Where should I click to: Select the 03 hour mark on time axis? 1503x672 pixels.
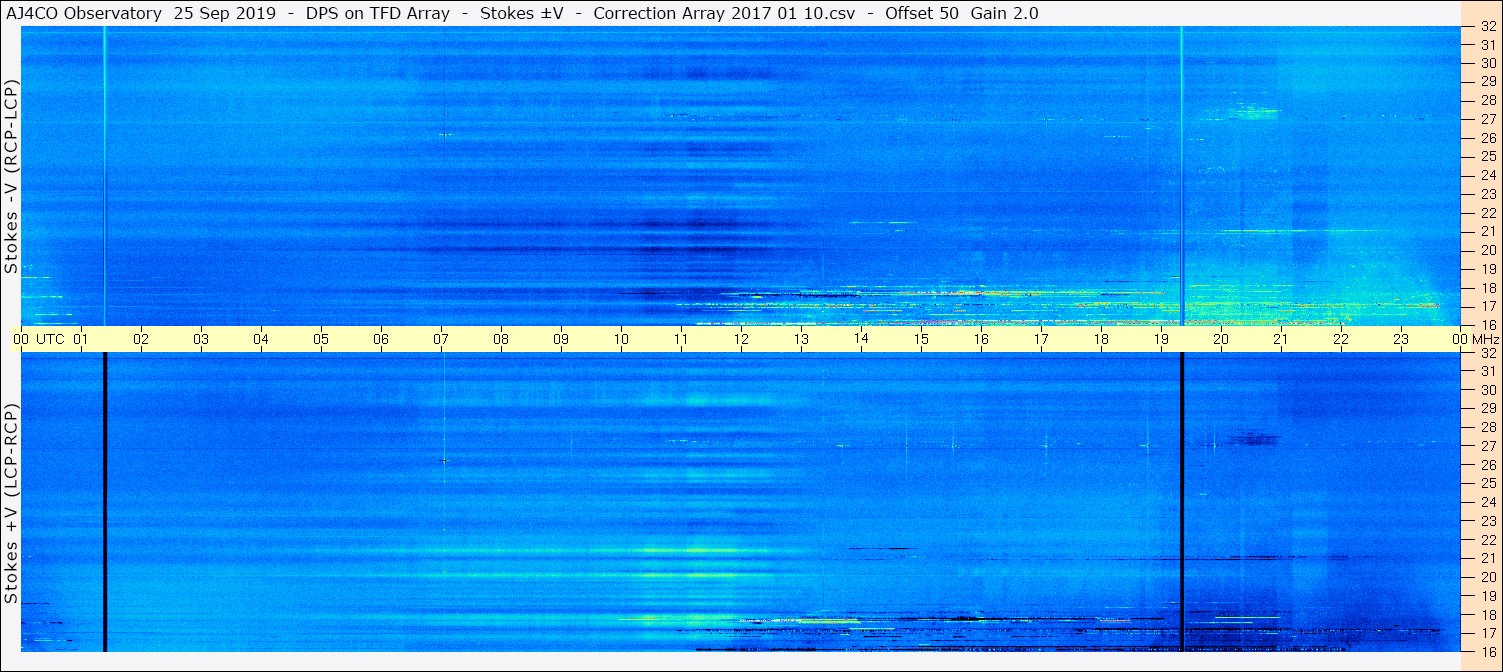(x=201, y=339)
